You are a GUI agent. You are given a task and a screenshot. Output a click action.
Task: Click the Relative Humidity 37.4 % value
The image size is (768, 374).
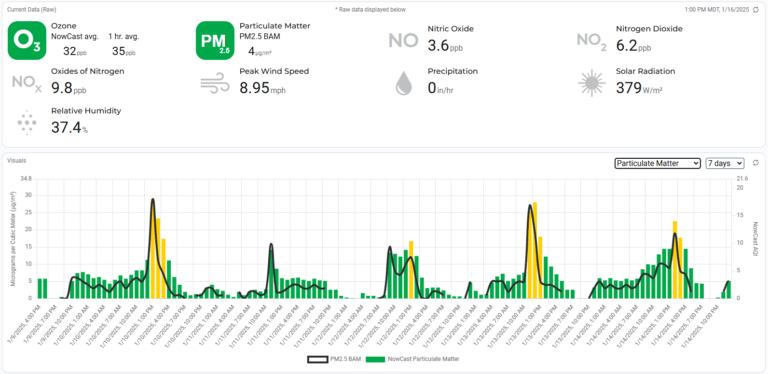click(70, 128)
